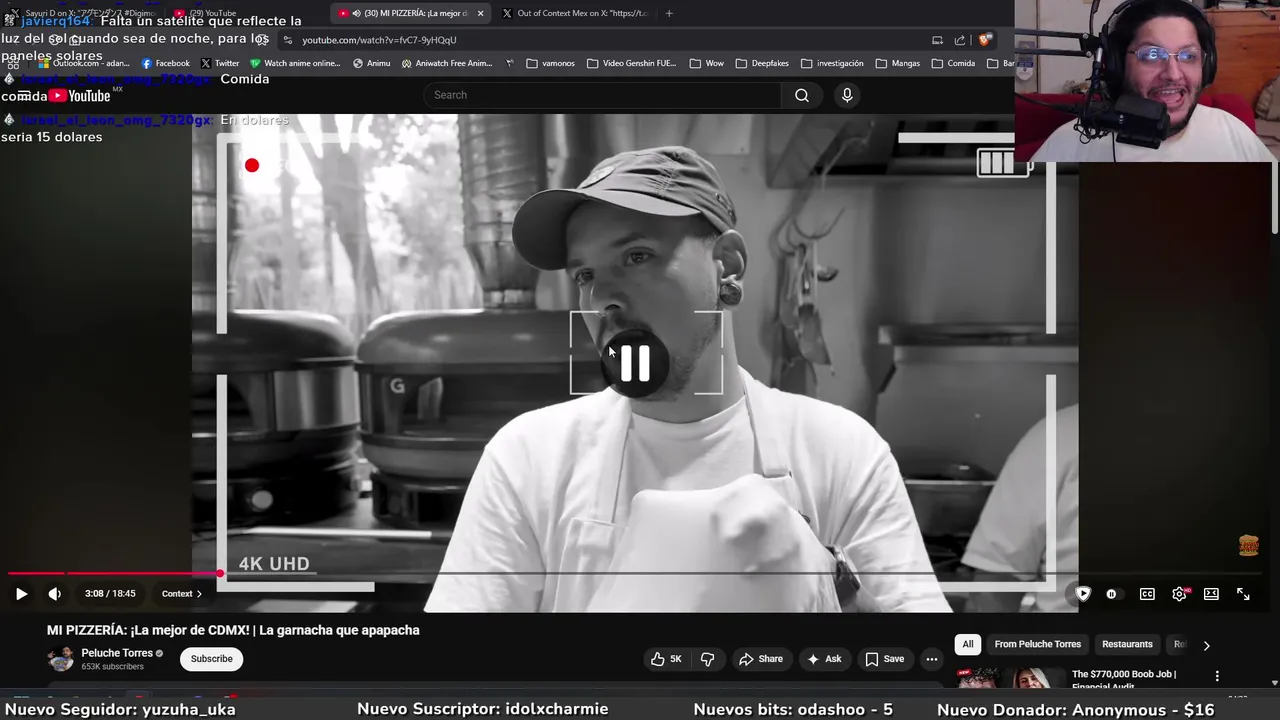The width and height of the screenshot is (1280, 720).
Task: Click the pause overlay in the video center
Action: (635, 364)
